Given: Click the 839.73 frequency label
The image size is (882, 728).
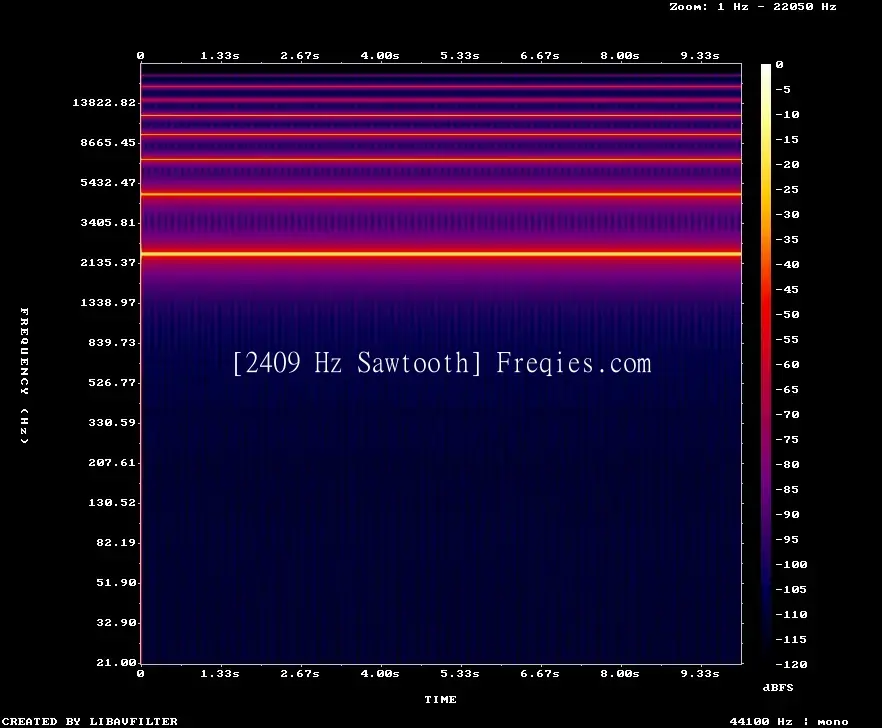Looking at the screenshot, I should point(112,342).
